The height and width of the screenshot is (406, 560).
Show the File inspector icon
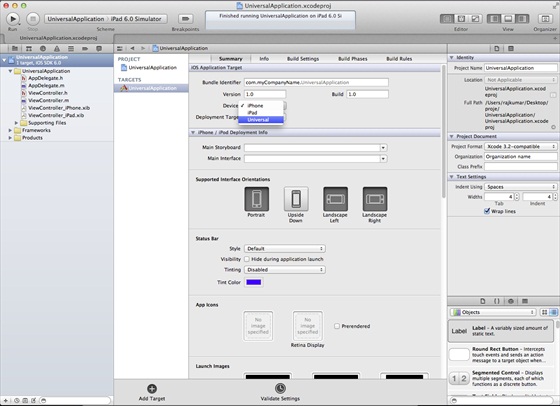497,49
